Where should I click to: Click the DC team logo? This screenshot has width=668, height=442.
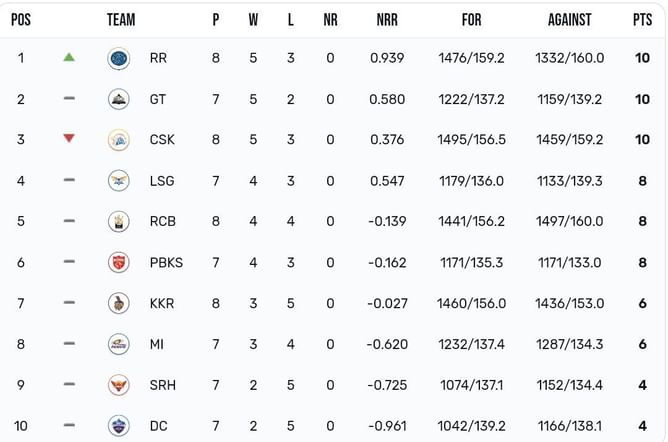click(118, 426)
